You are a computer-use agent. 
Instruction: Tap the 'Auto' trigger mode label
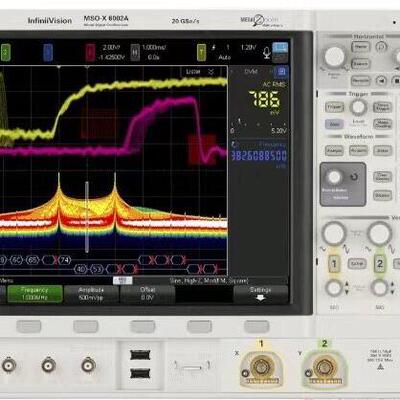[225, 57]
